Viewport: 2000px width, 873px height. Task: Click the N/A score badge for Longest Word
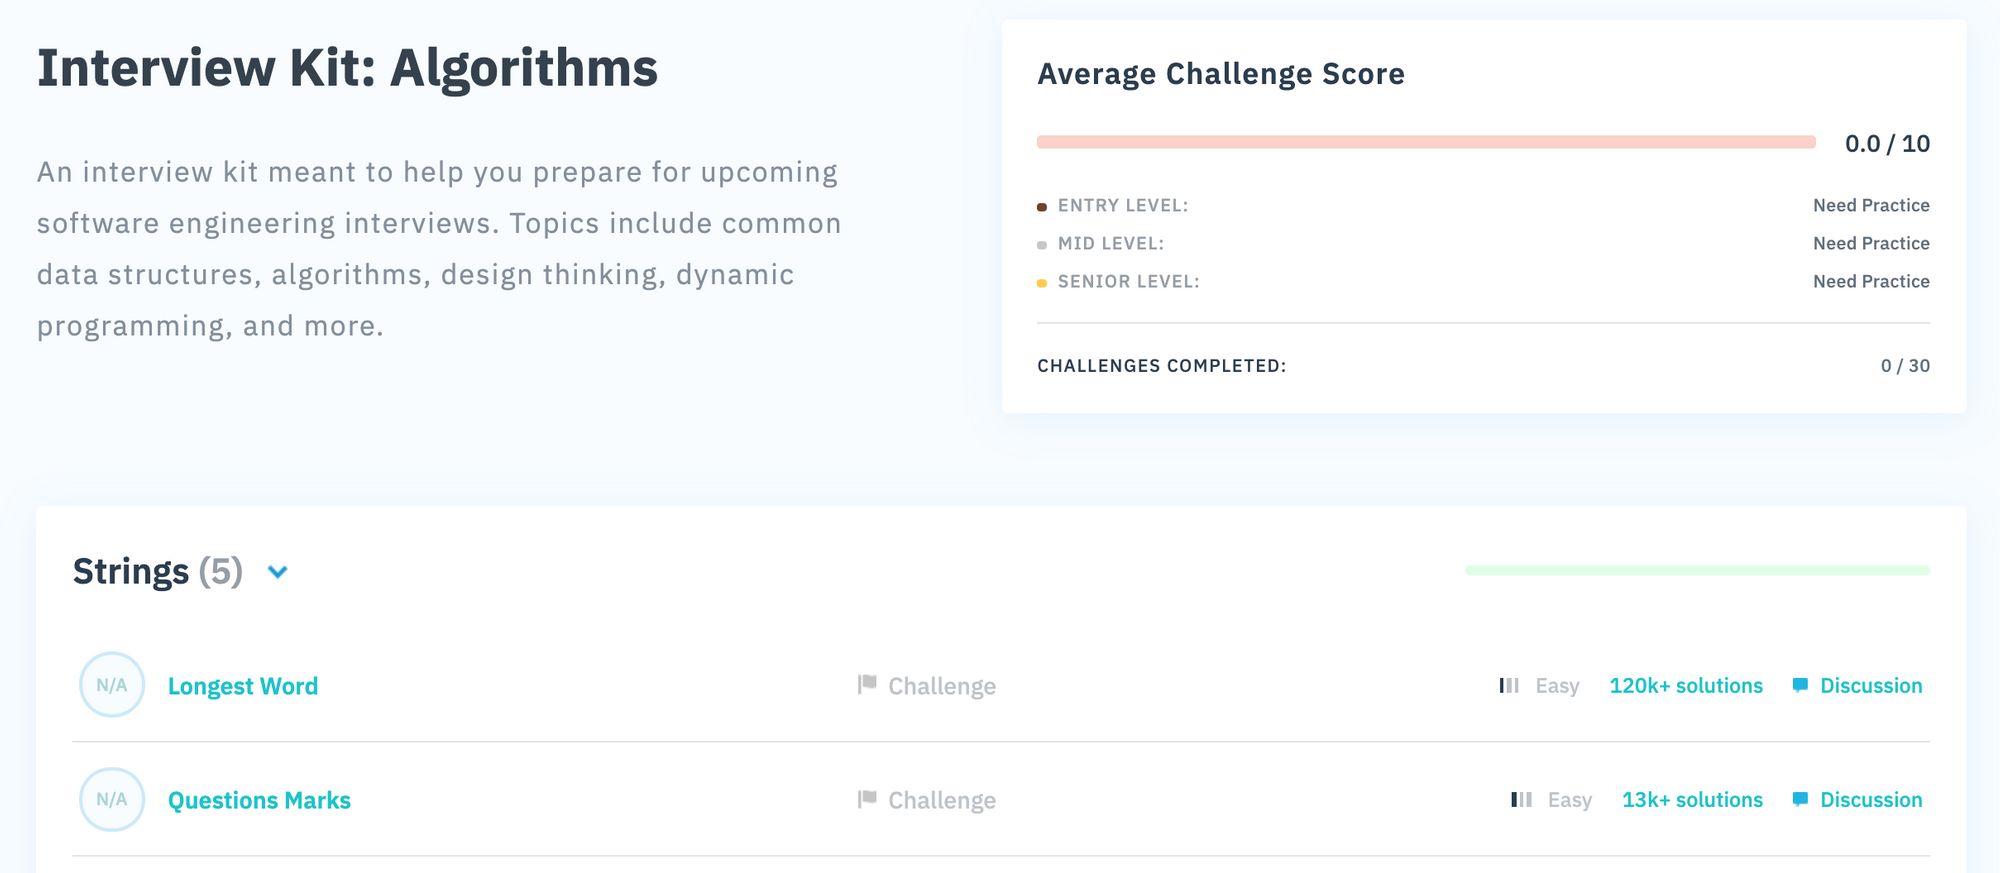[112, 685]
